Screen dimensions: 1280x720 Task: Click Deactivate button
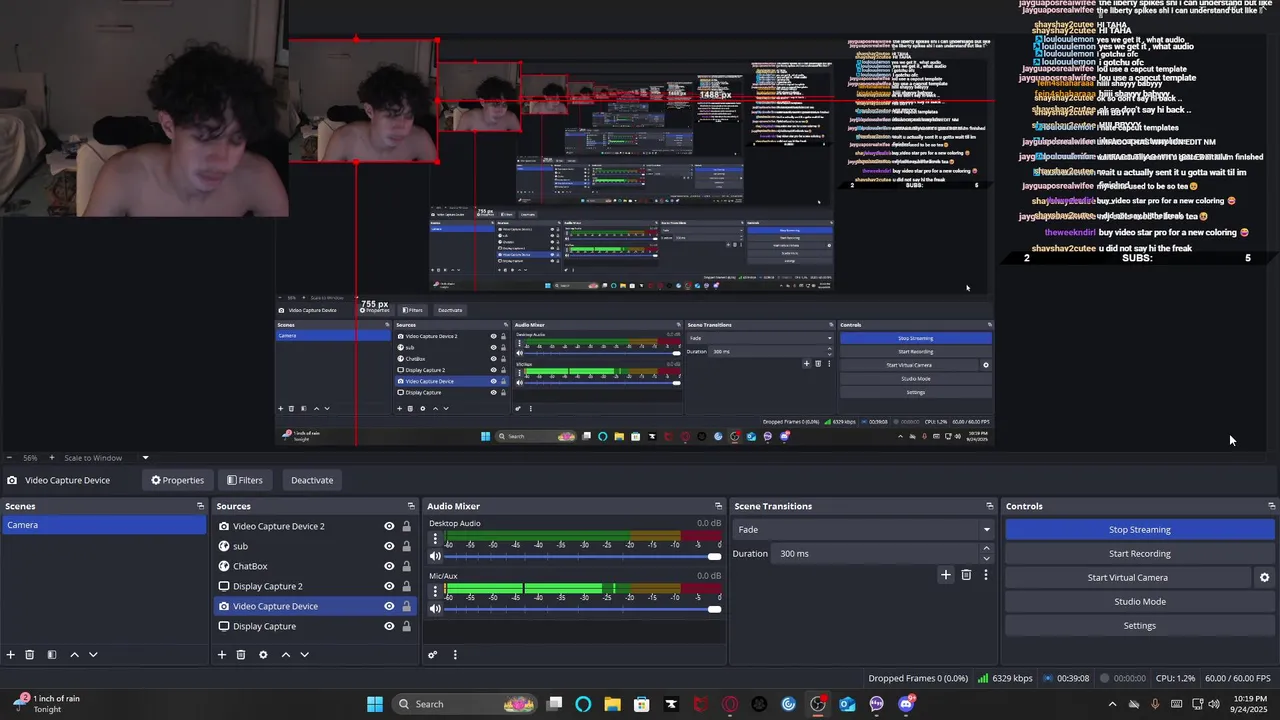click(312, 480)
